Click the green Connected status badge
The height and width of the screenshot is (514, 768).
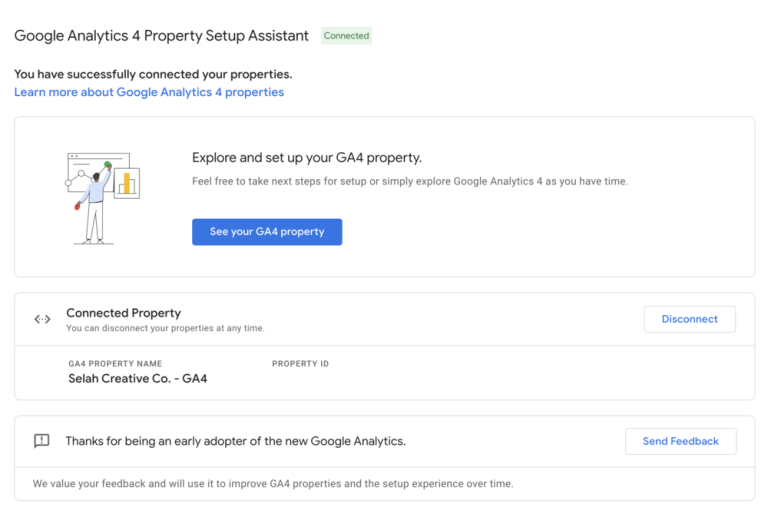(x=346, y=36)
